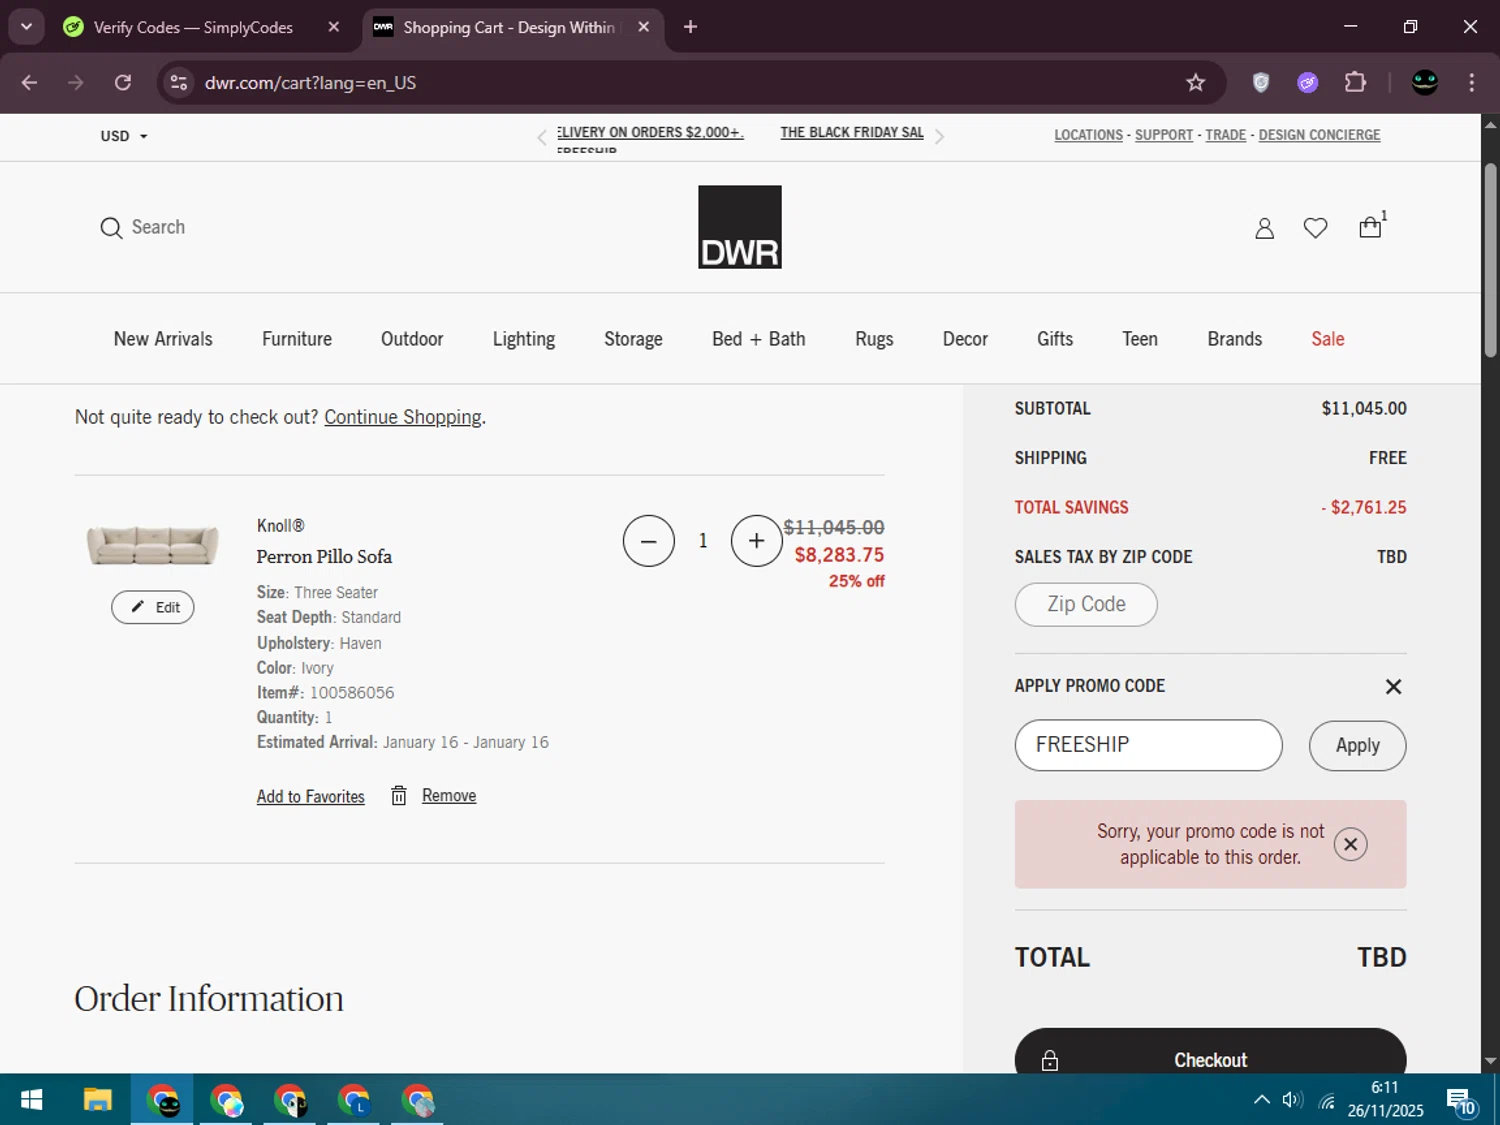The height and width of the screenshot is (1125, 1500).
Task: Open the Rugs menu
Action: 874,339
